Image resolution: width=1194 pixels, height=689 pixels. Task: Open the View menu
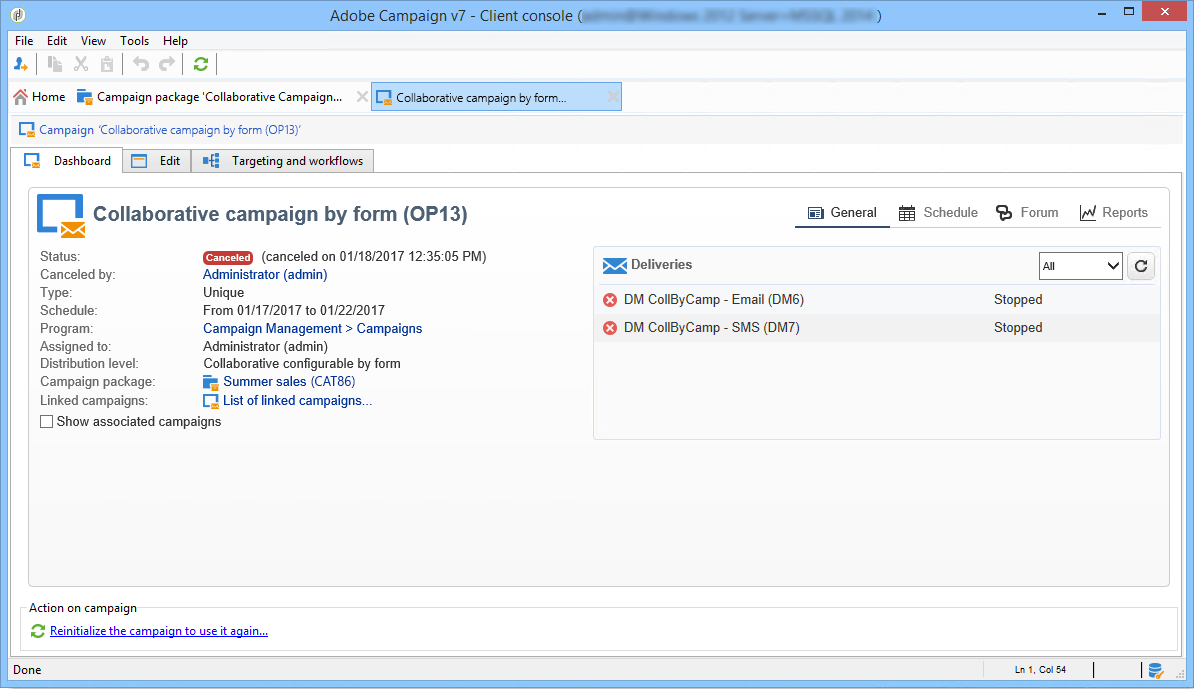94,41
